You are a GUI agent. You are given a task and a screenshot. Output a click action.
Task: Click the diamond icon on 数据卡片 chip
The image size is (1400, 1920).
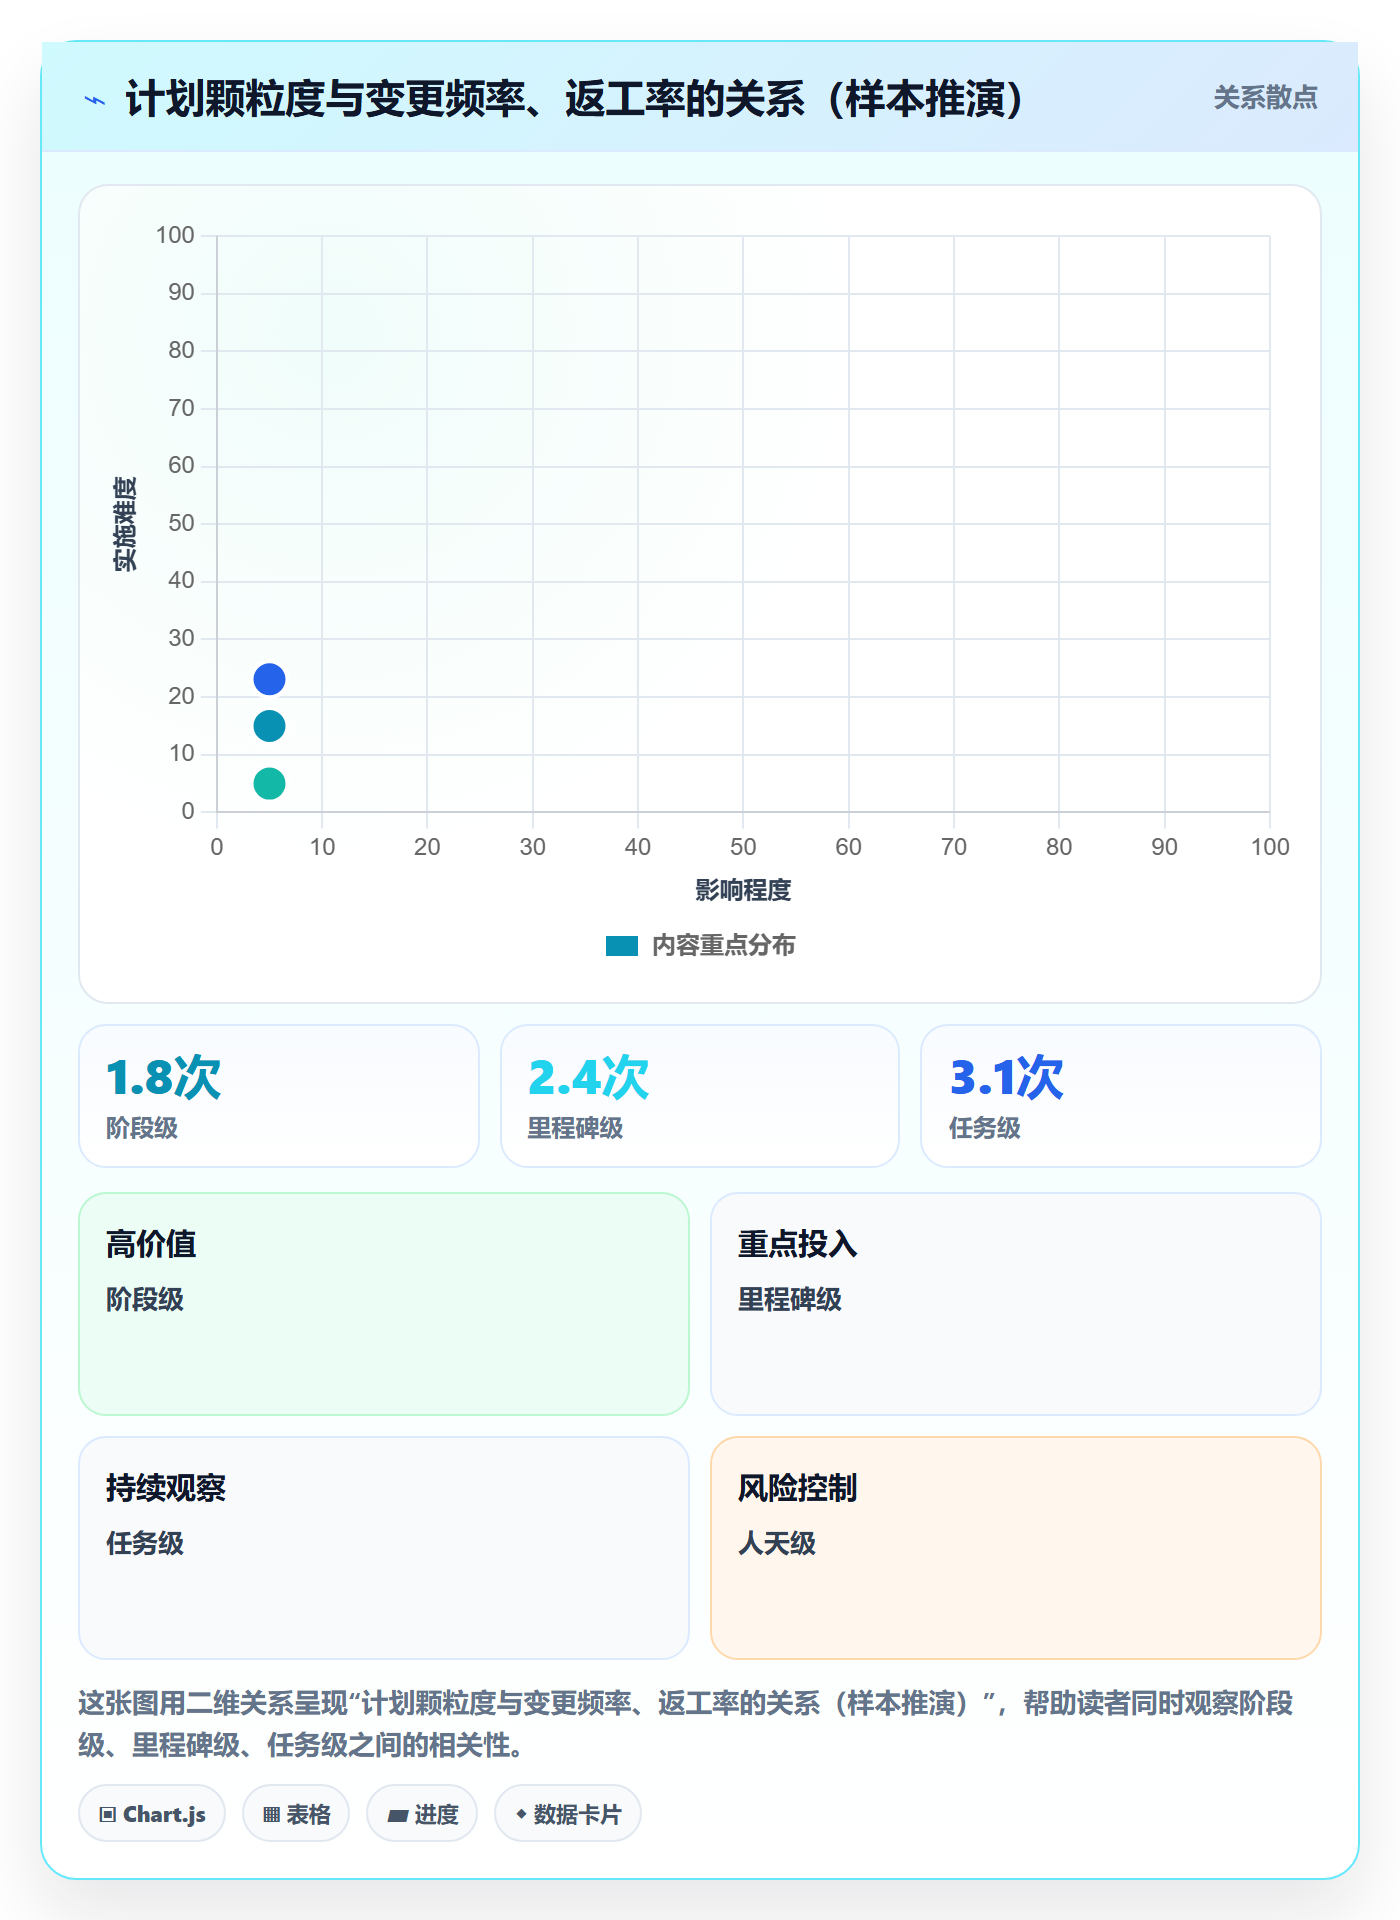click(521, 1814)
